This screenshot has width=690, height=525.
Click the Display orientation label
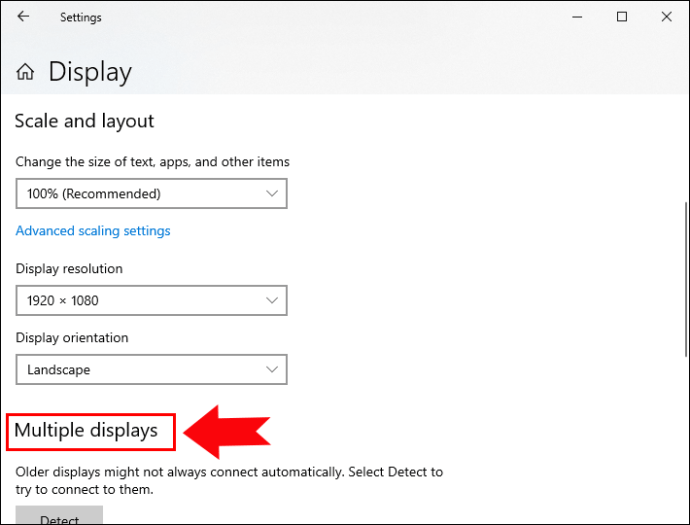72,338
